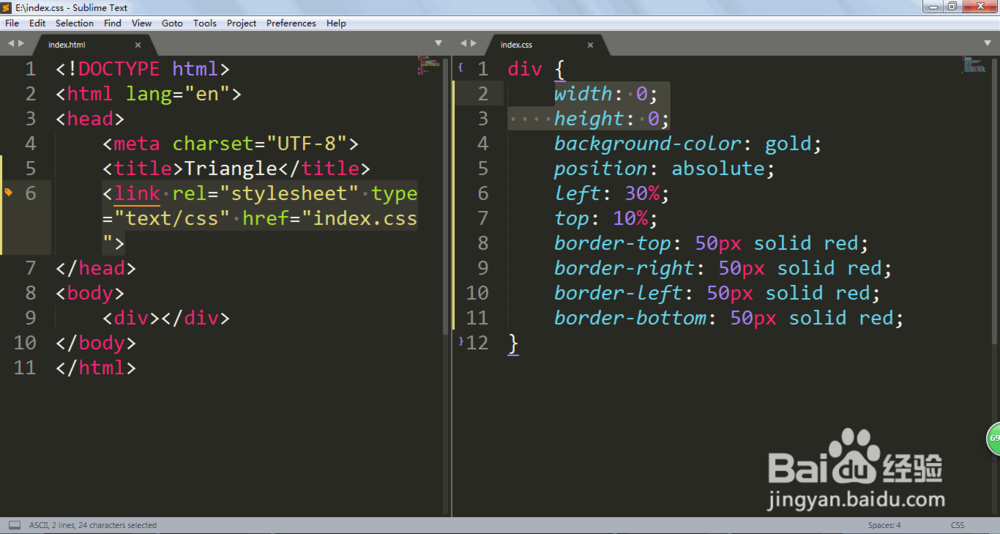Click the width property in CSS
The image size is (1000, 534).
pyautogui.click(x=583, y=94)
